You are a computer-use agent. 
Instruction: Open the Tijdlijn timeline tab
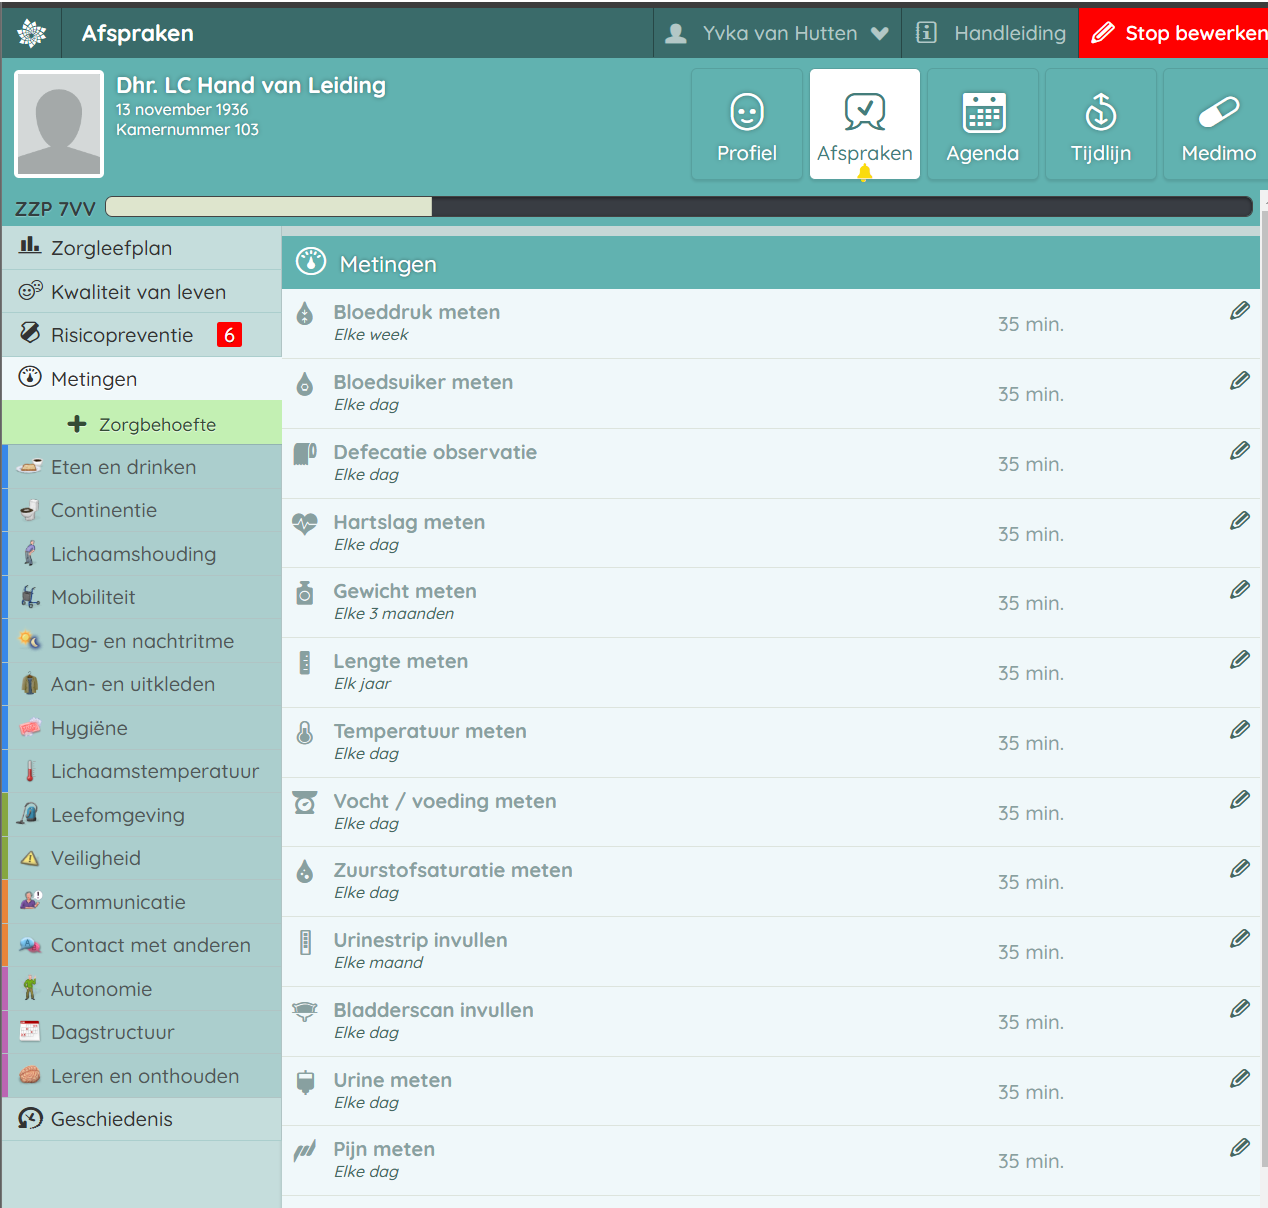(x=1100, y=124)
